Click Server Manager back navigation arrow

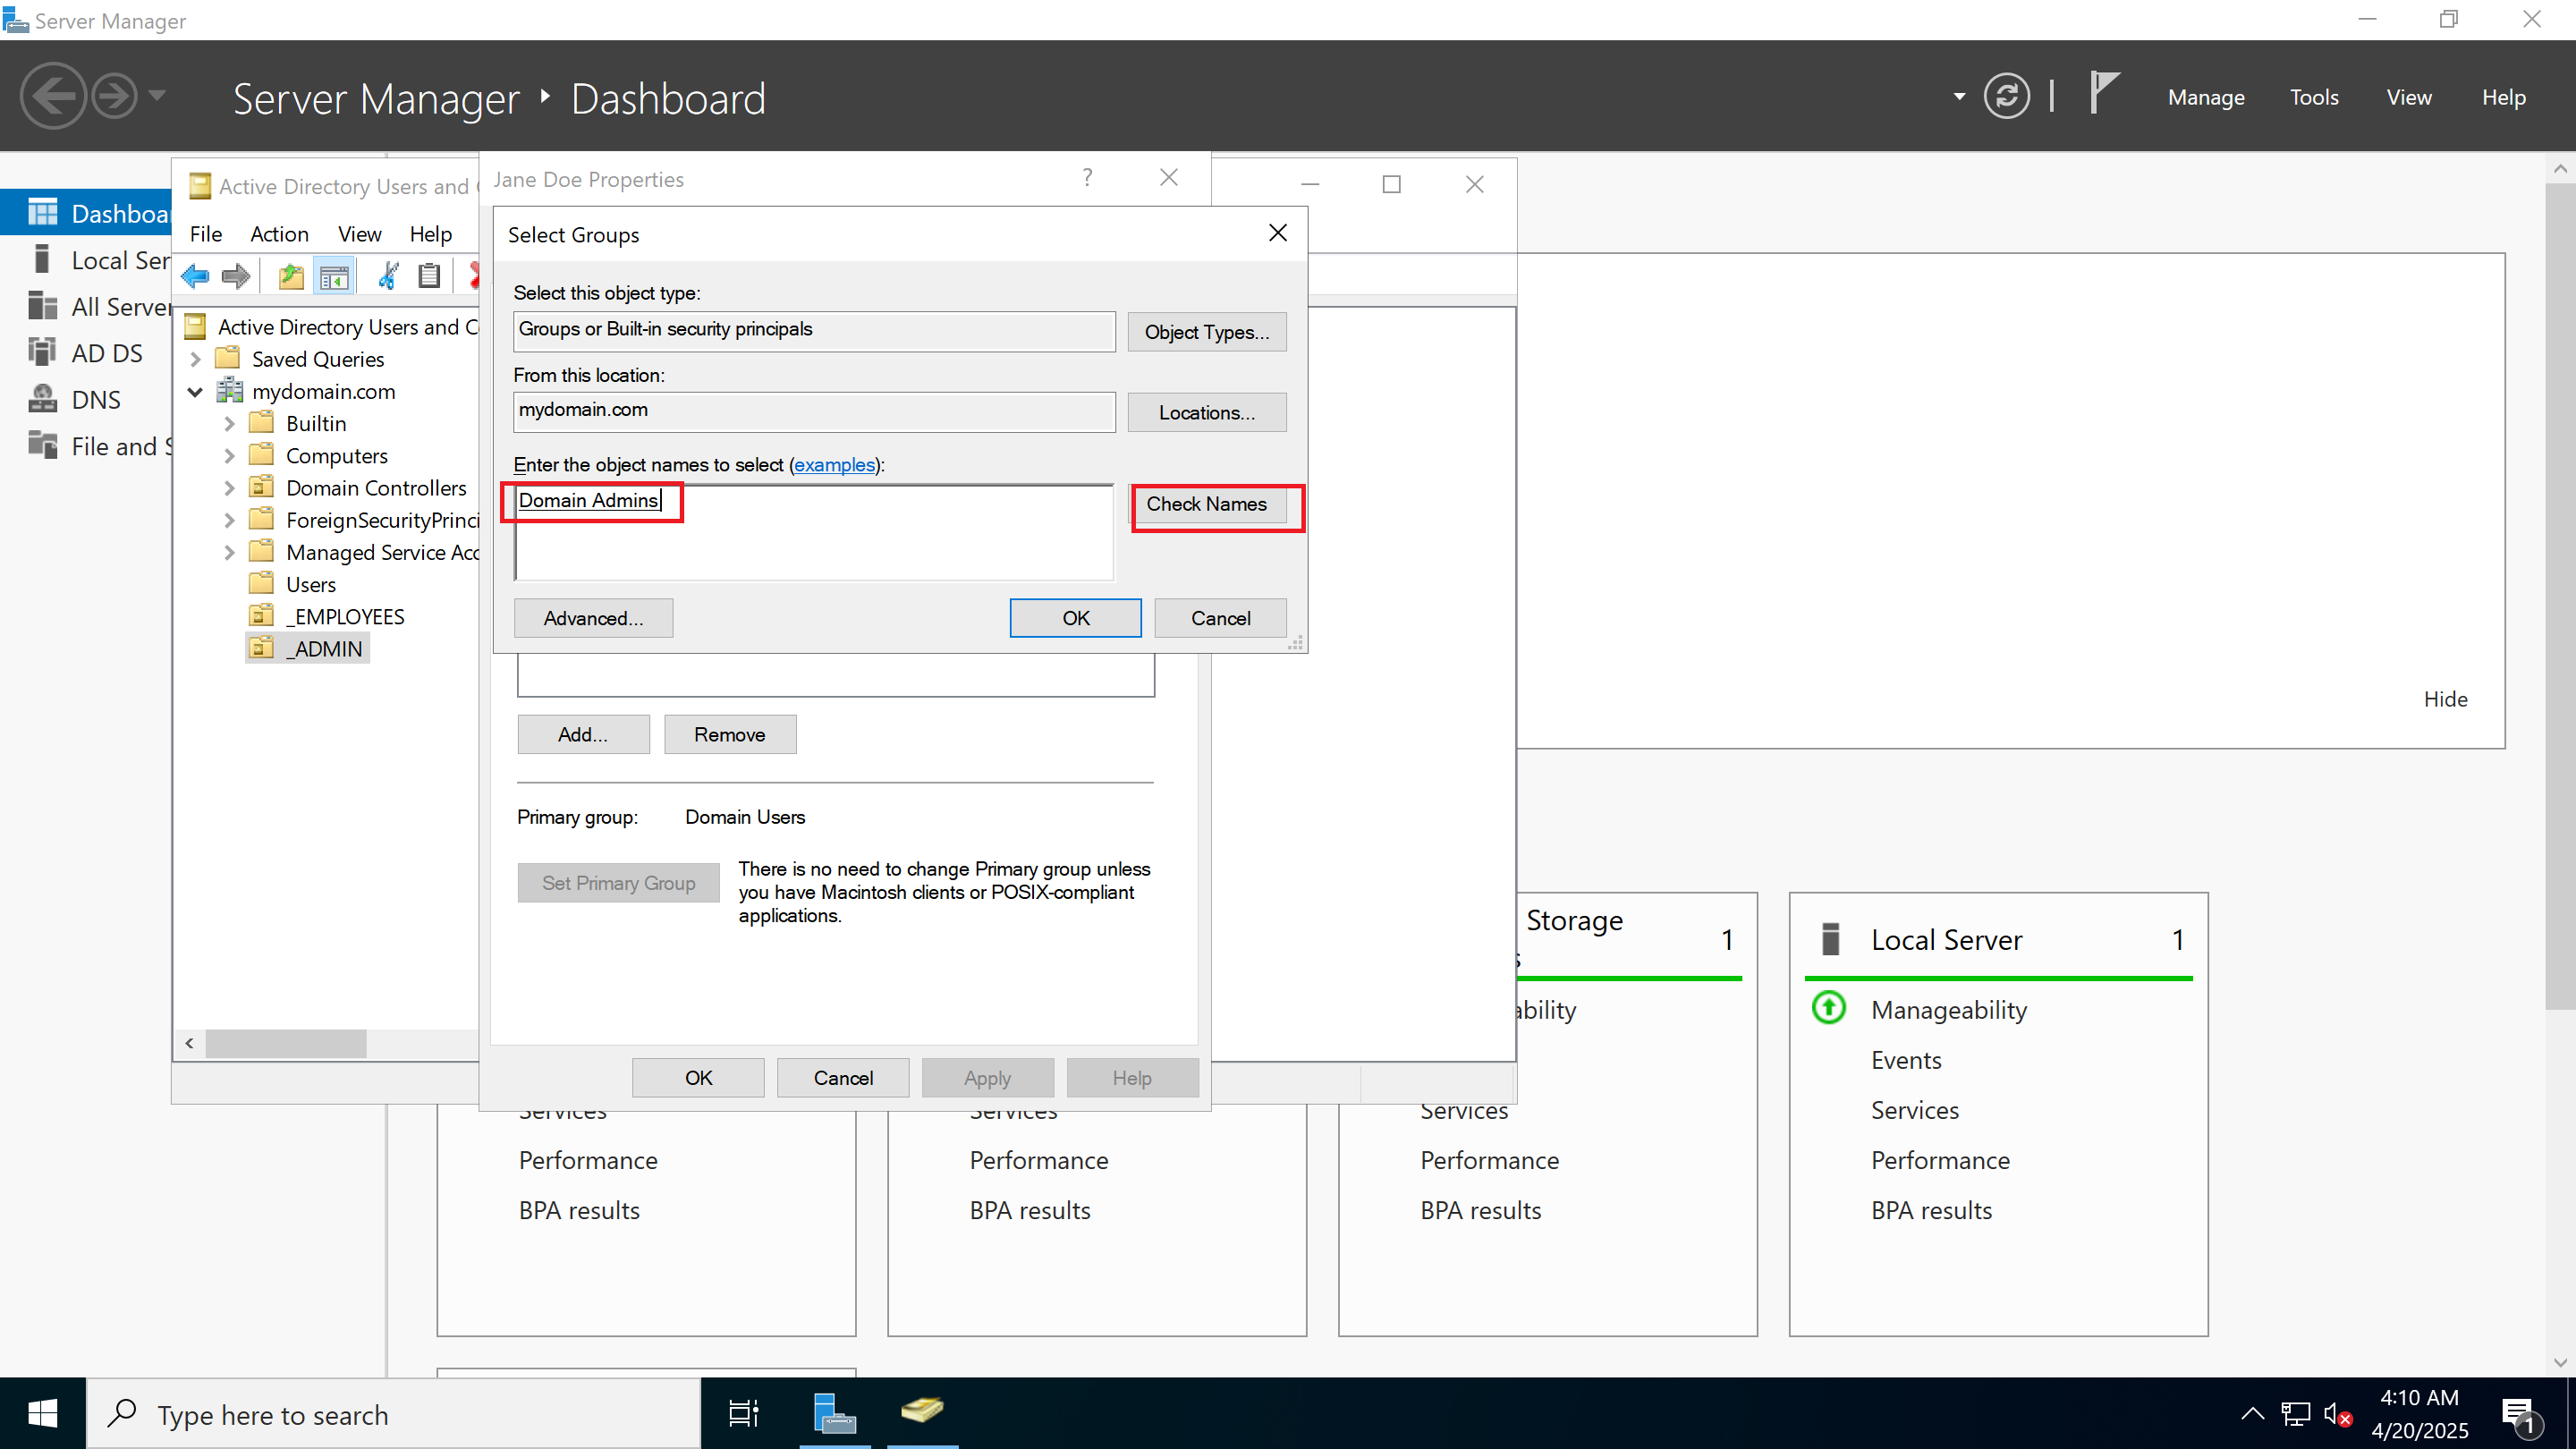coord(53,97)
